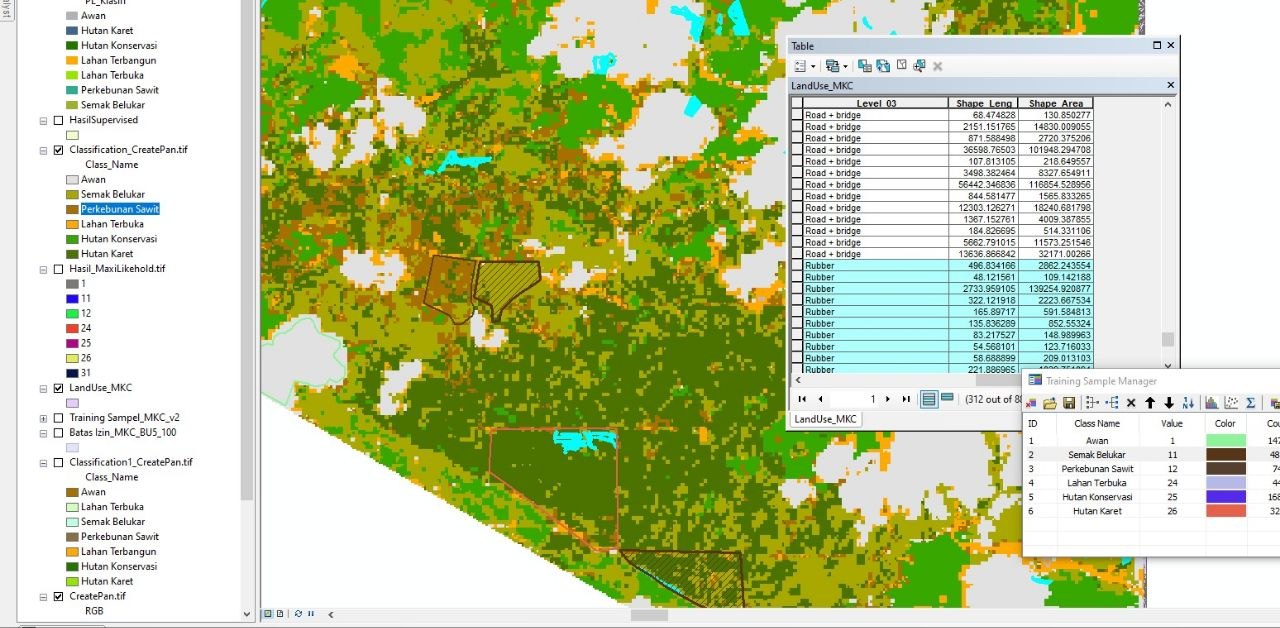The image size is (1280, 628).
Task: Click Pause Drawing icon below map
Action: tap(311, 613)
